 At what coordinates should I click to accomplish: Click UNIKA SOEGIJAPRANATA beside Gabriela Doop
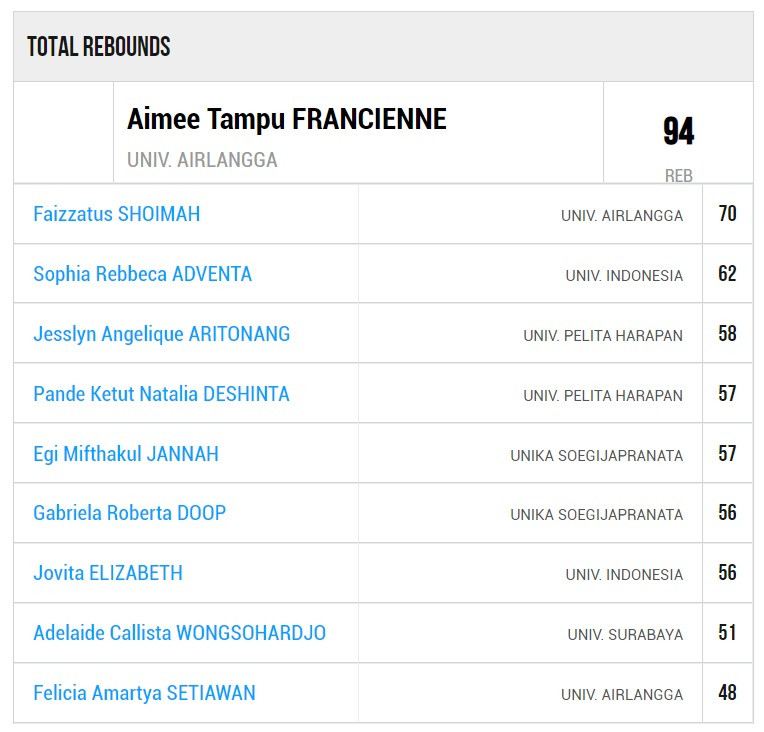pyautogui.click(x=596, y=515)
